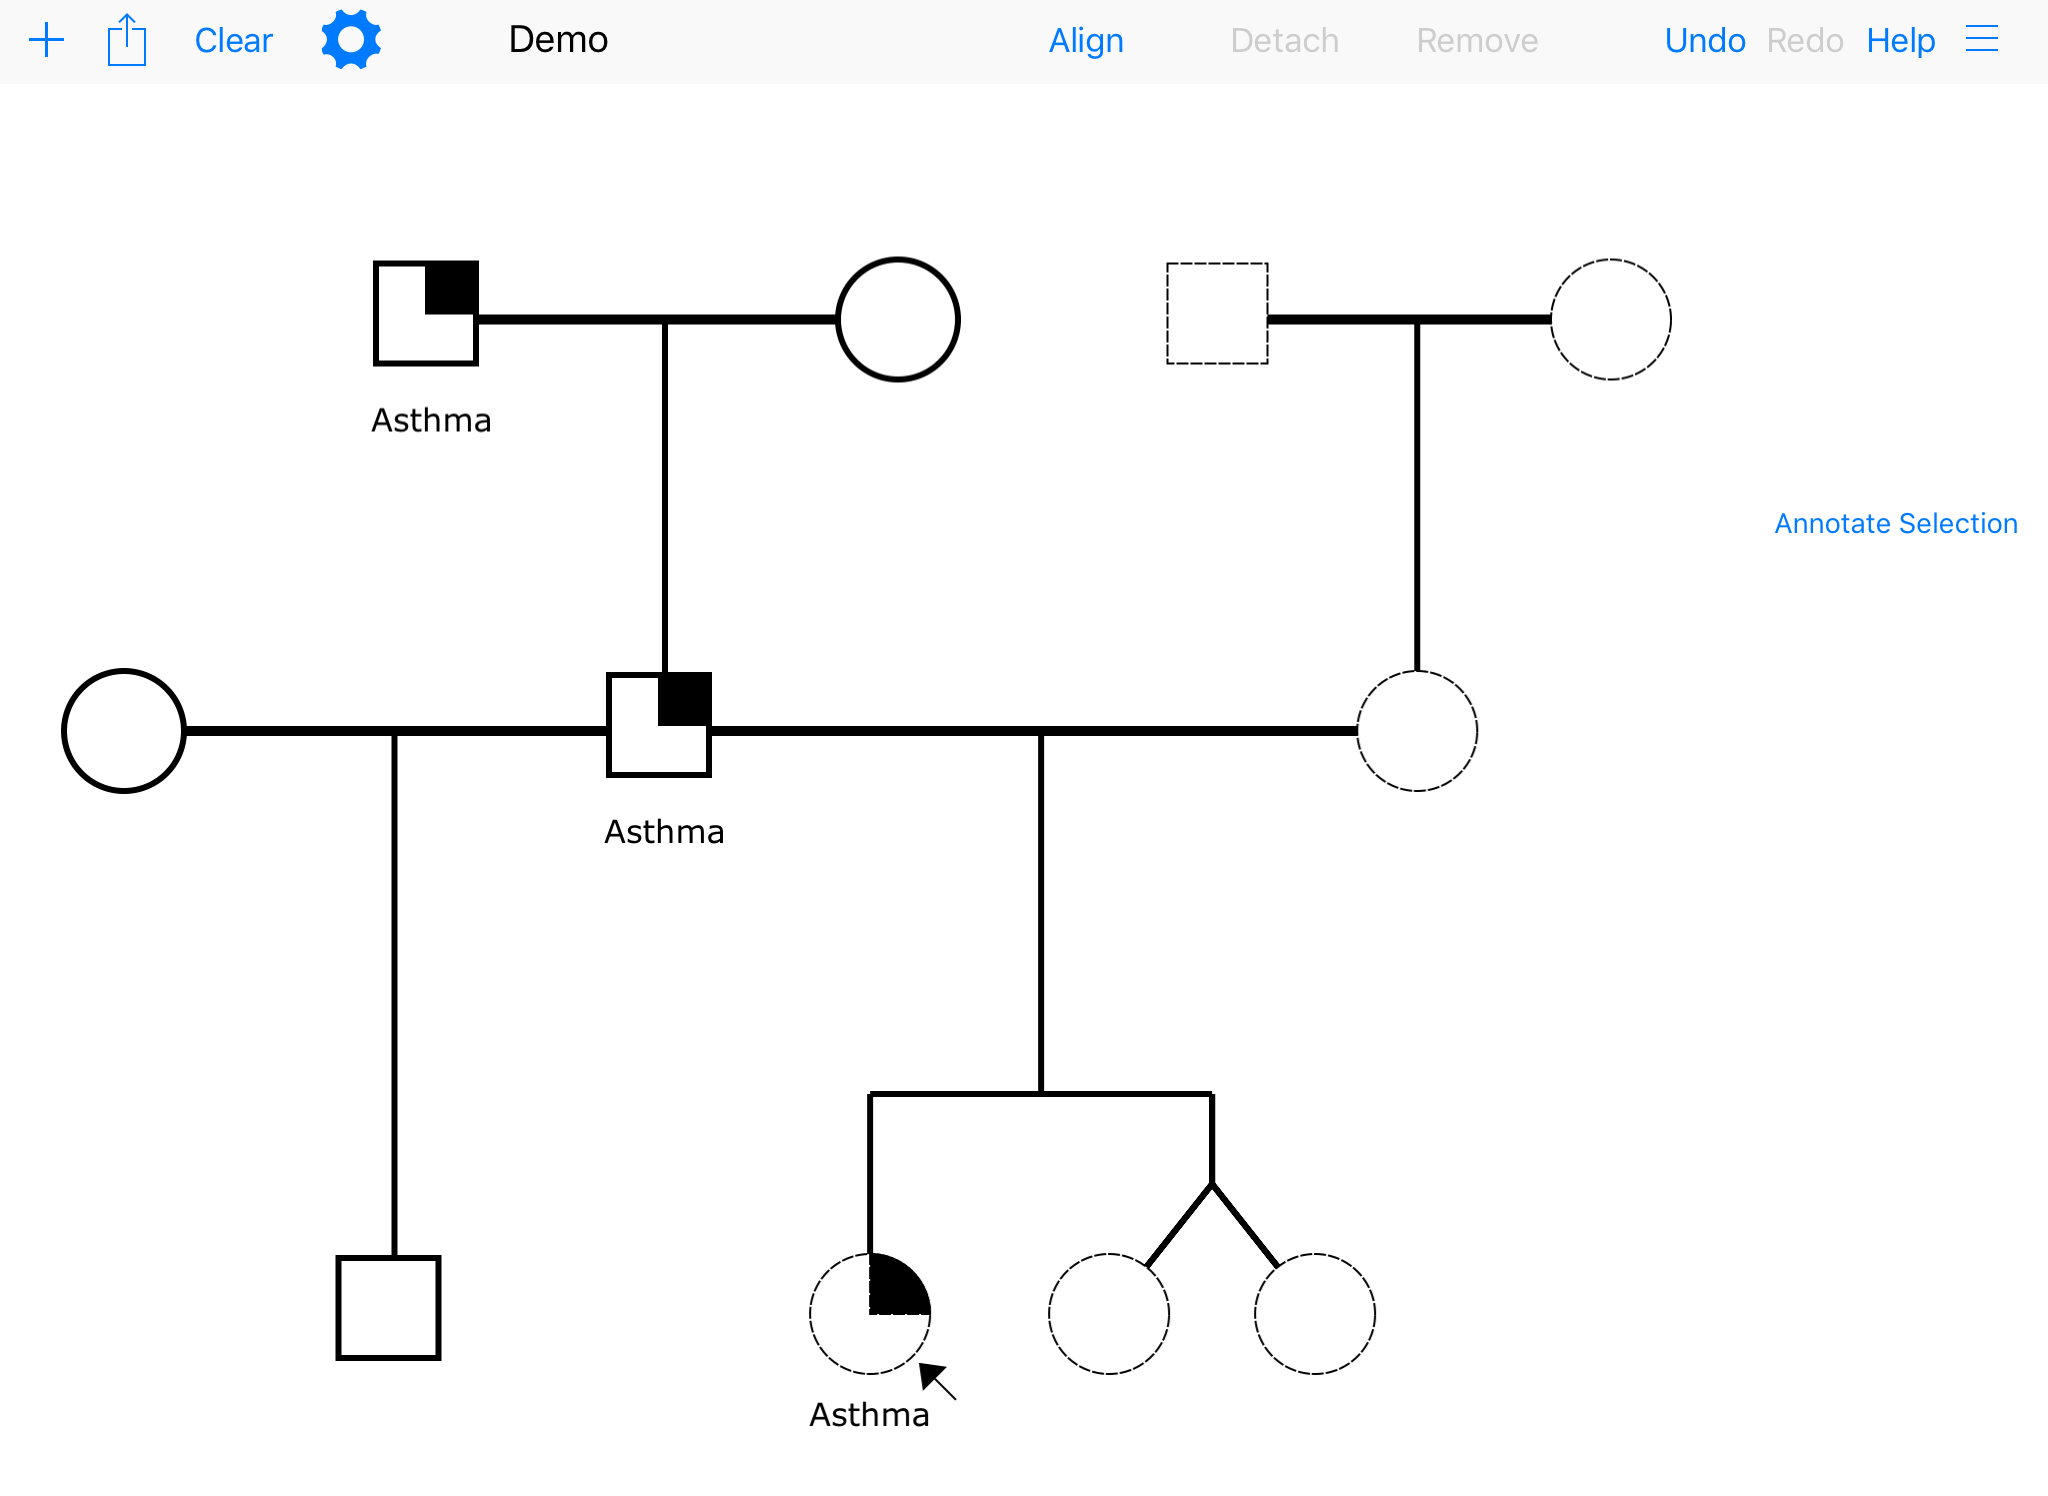The height and width of the screenshot is (1496, 2048).
Task: Select the bottom-left unaffected male square
Action: click(x=388, y=1308)
